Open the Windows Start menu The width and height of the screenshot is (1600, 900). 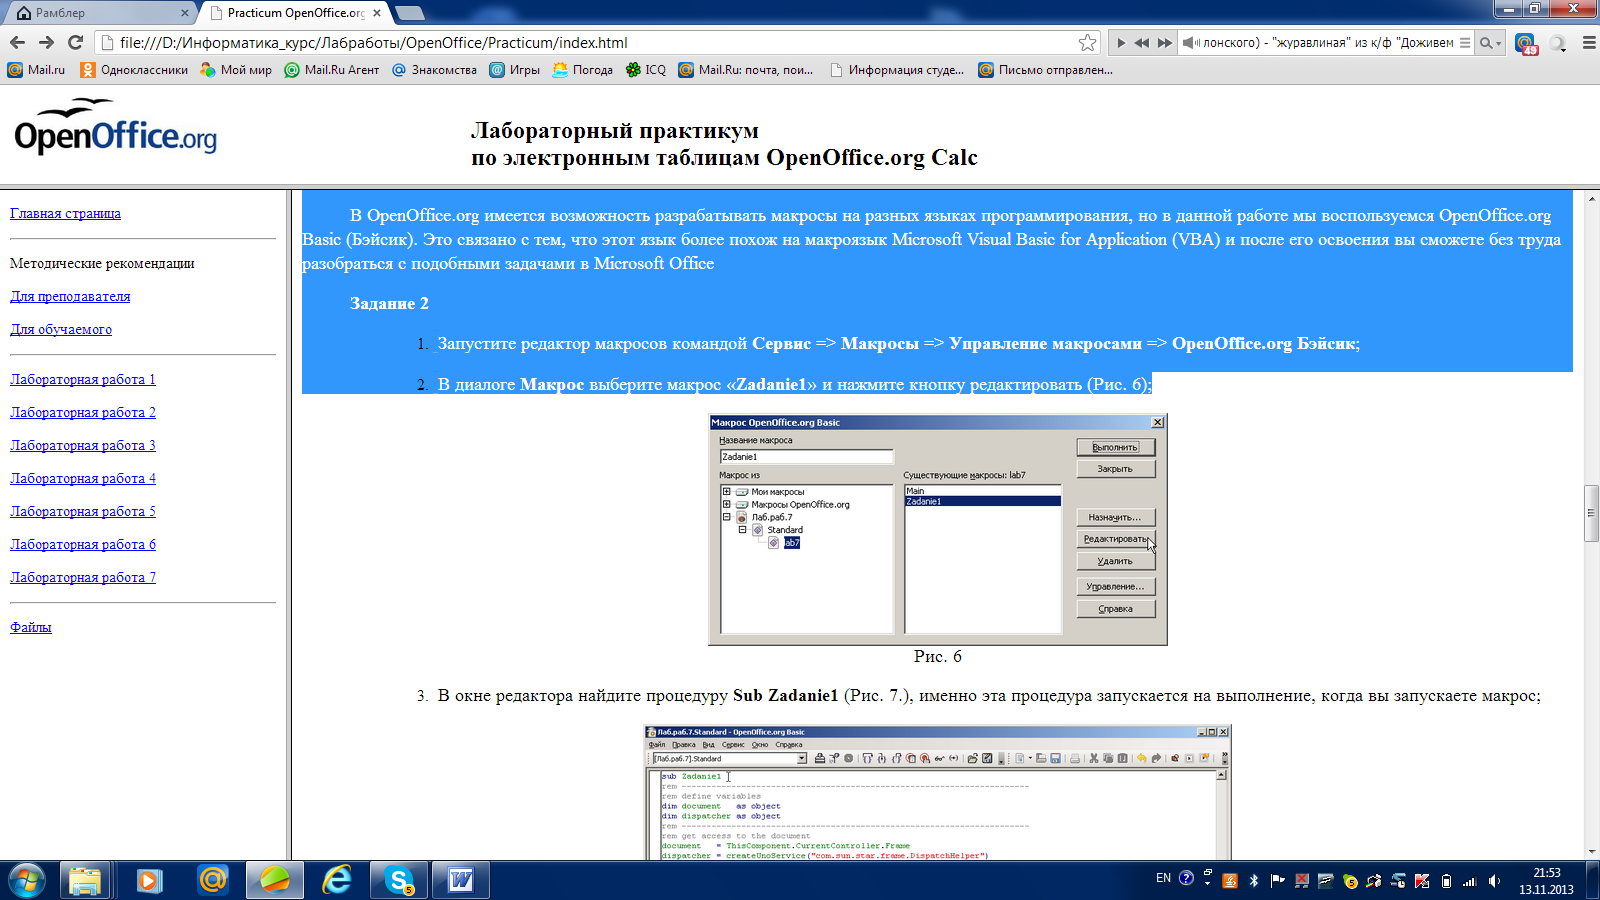tap(27, 880)
